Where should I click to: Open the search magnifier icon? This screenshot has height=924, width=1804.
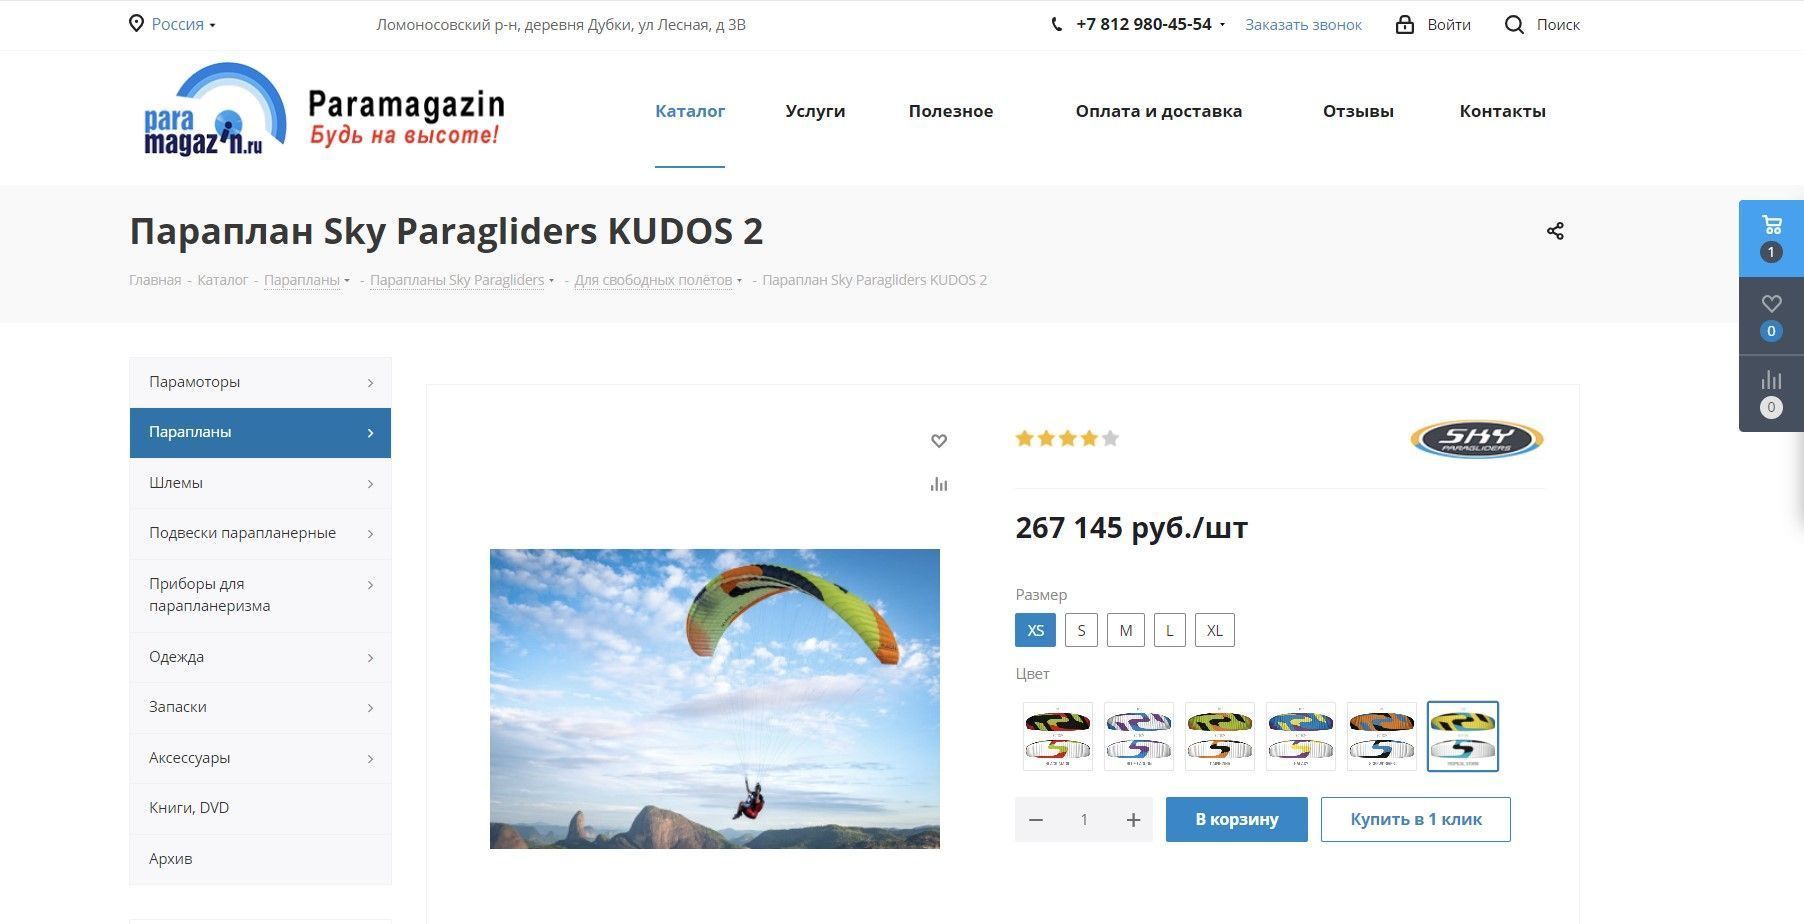[x=1514, y=25]
